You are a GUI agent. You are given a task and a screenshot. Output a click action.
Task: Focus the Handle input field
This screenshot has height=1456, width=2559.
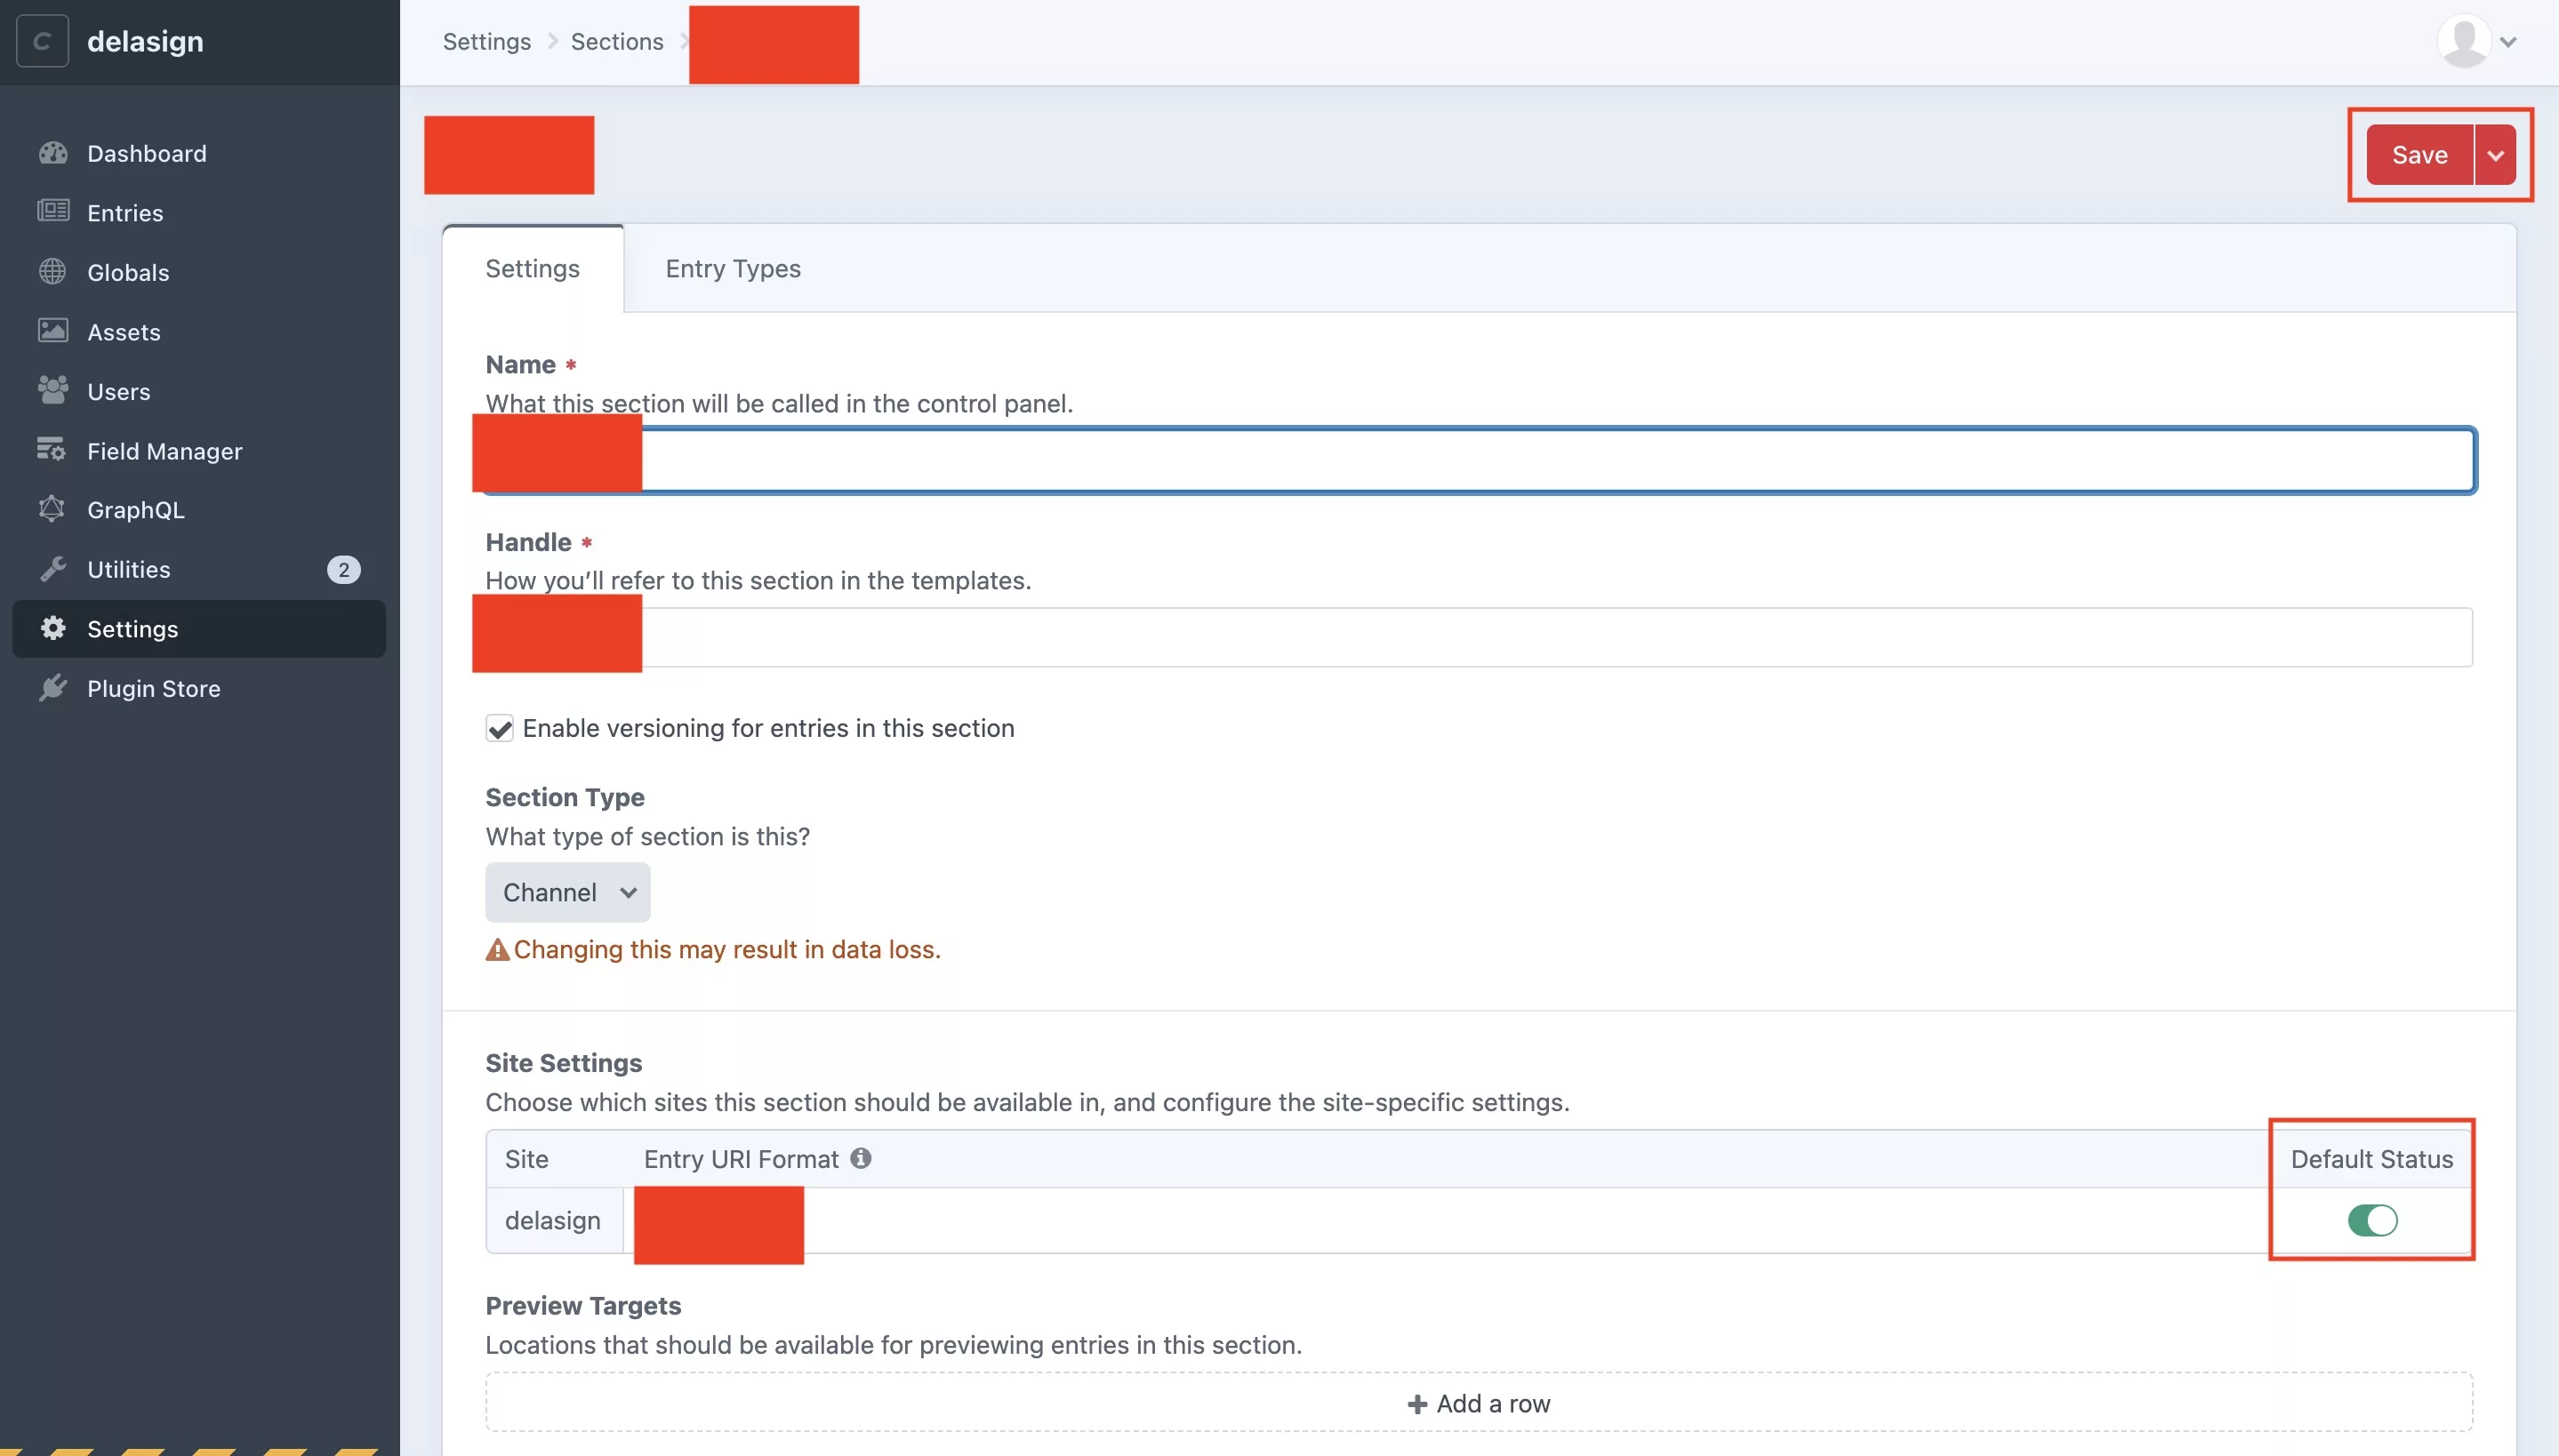pyautogui.click(x=1479, y=637)
